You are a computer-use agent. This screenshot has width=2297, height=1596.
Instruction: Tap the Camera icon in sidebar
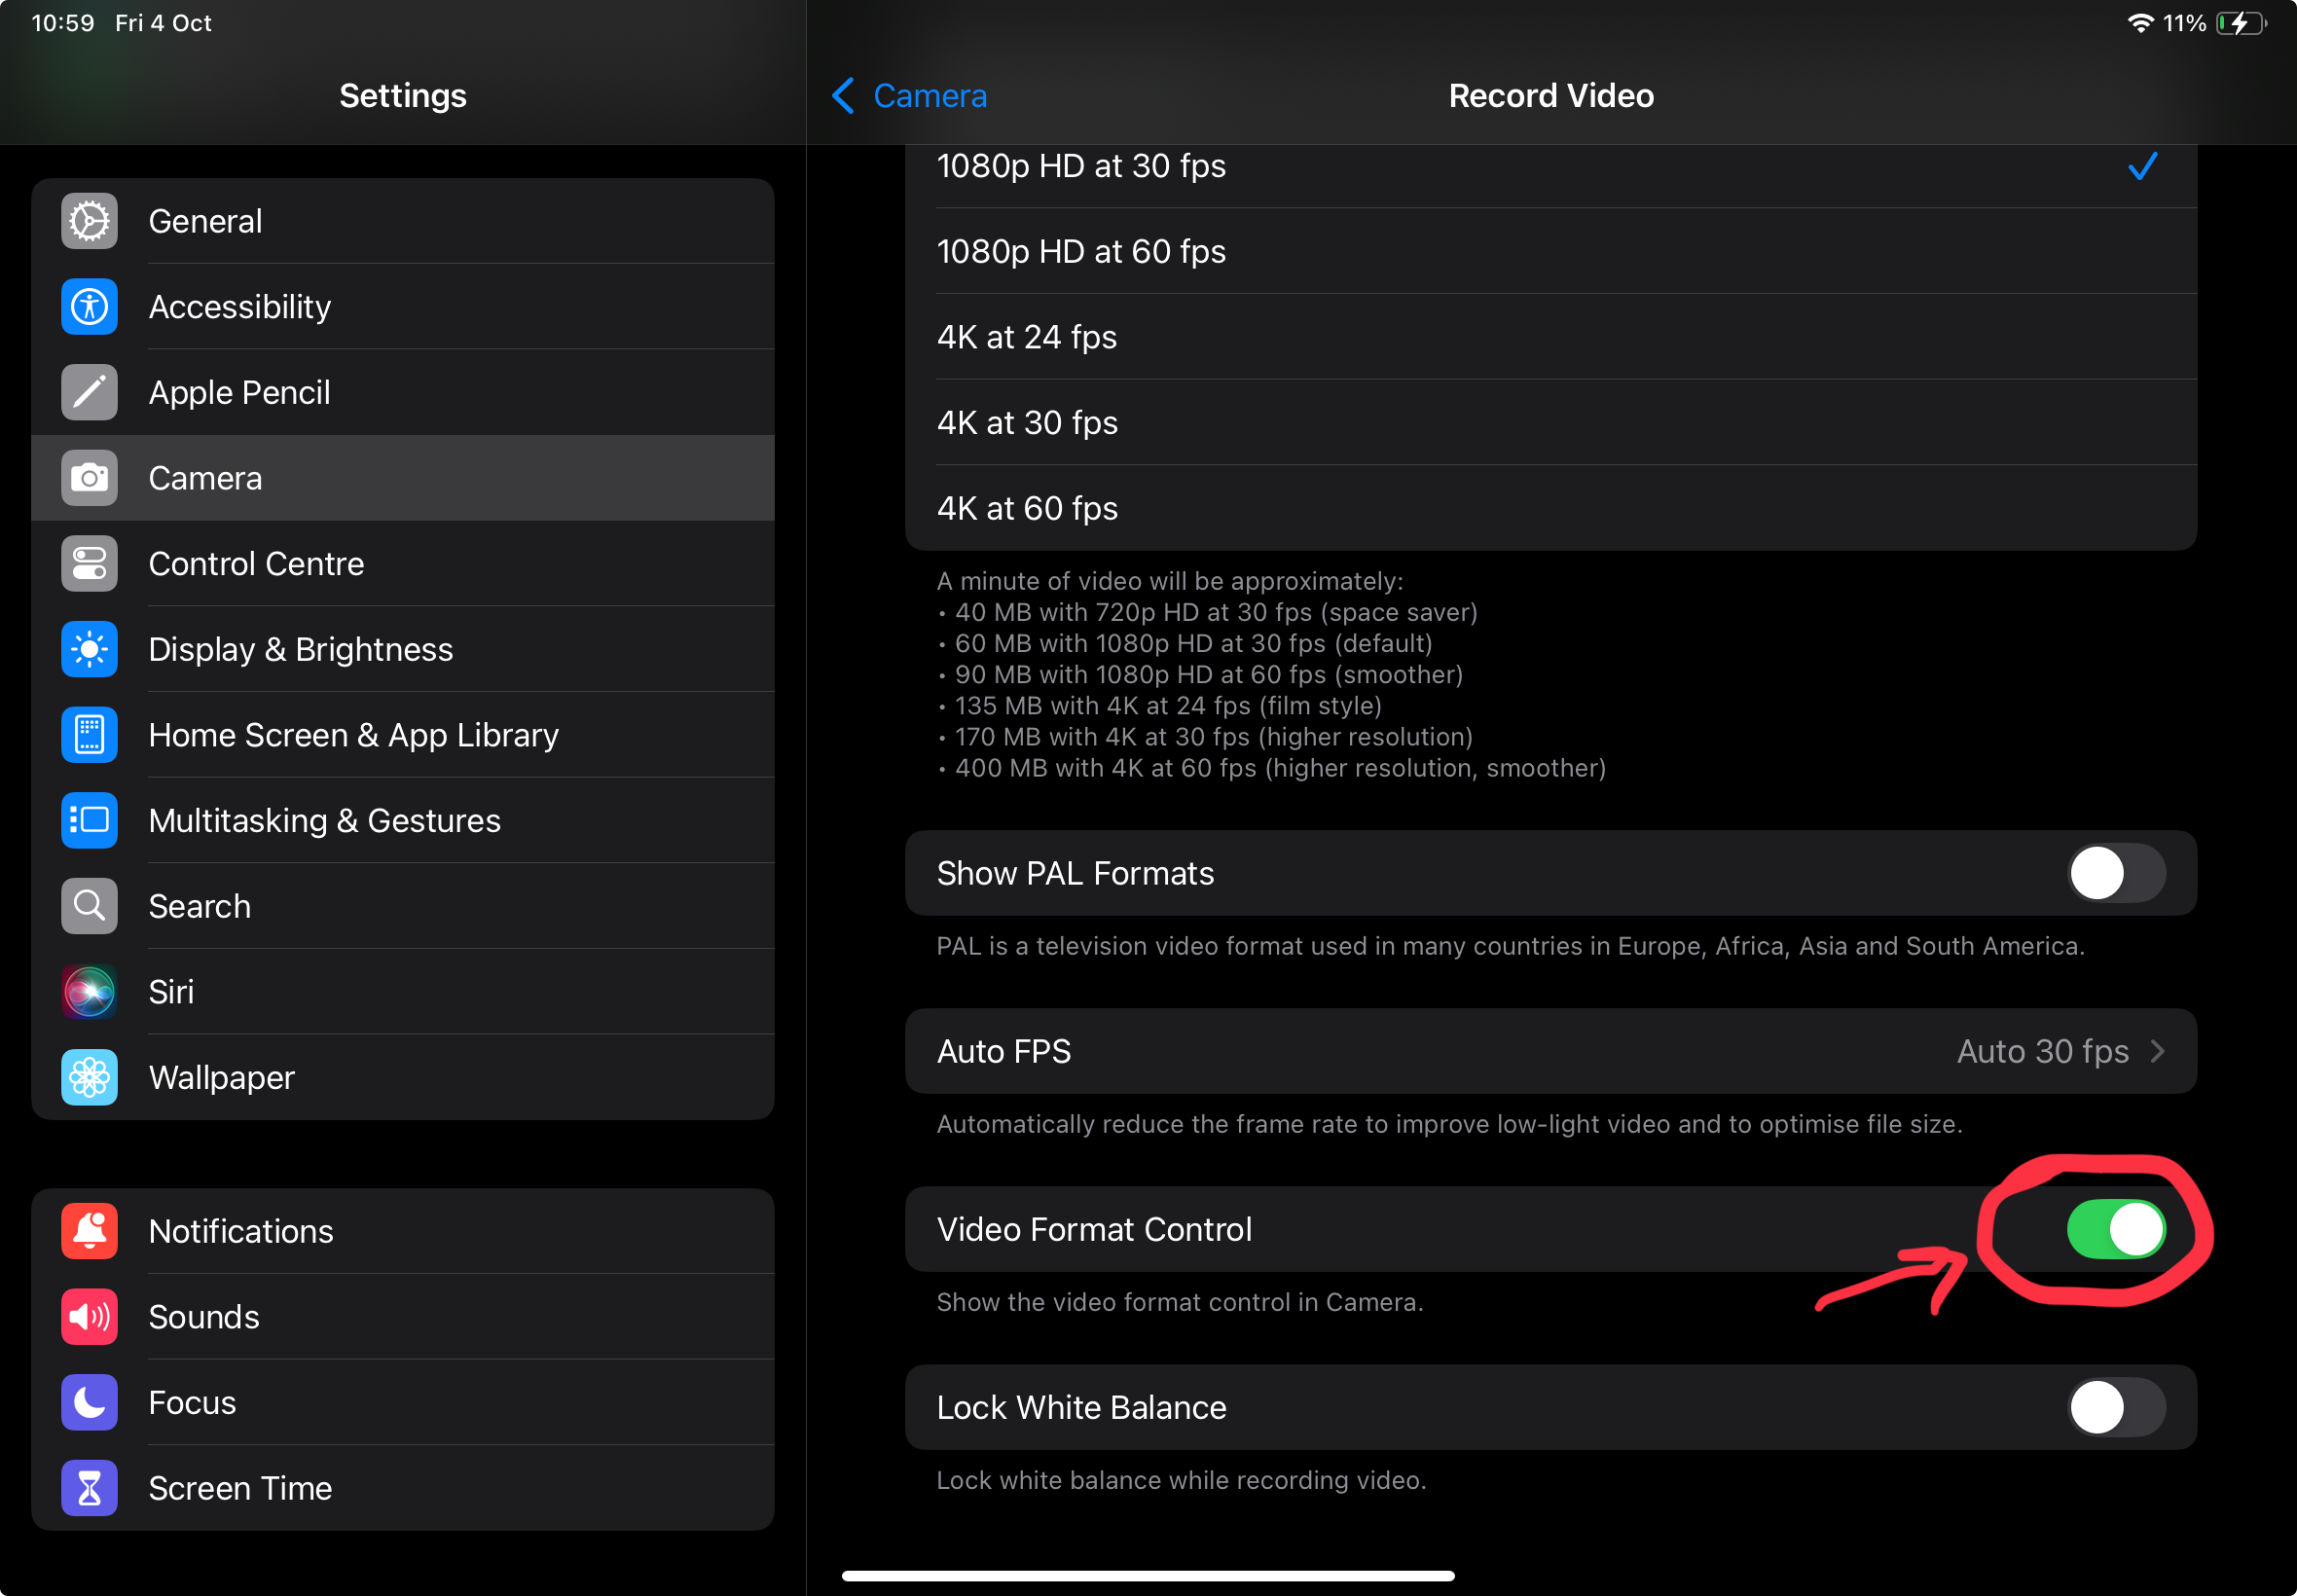89,478
